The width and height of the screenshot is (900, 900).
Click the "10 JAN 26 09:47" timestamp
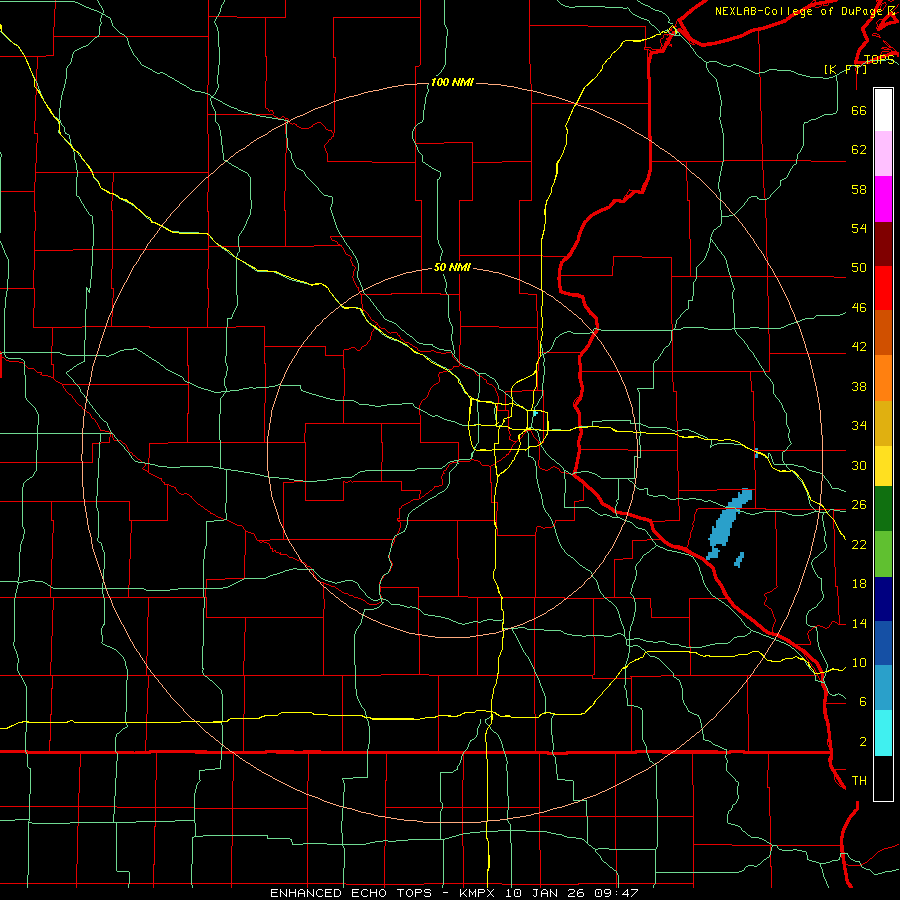pyautogui.click(x=571, y=893)
